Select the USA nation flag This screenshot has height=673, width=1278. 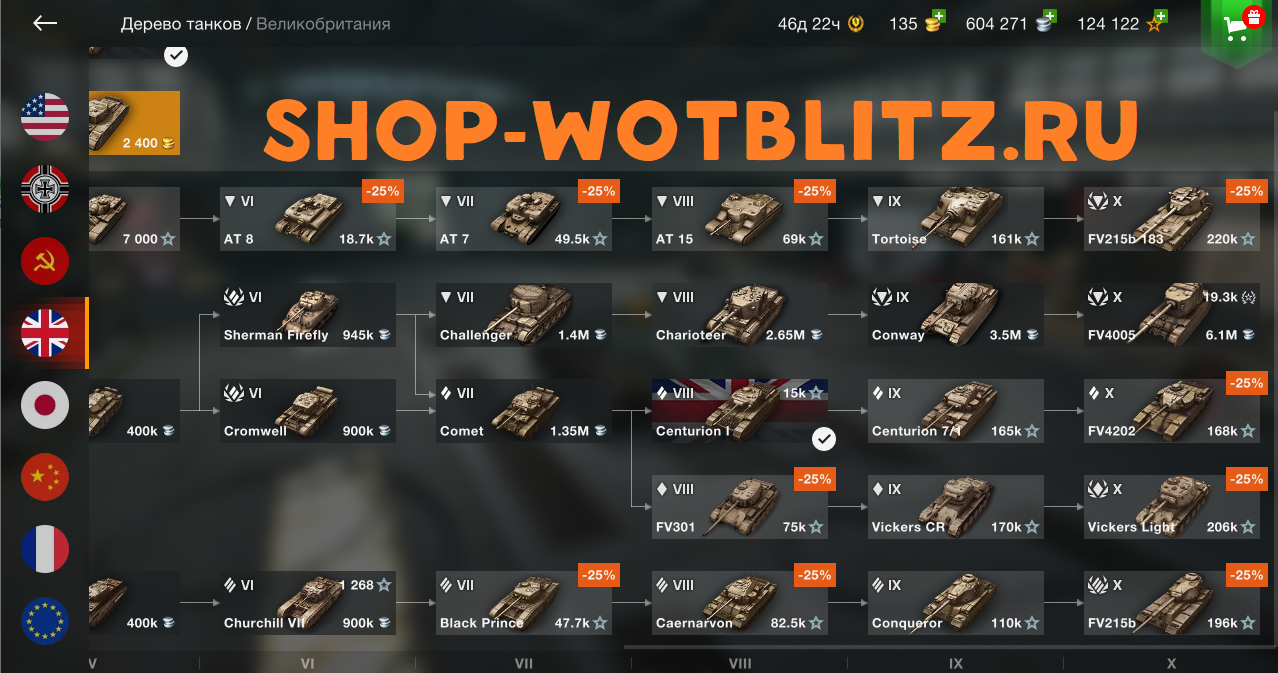45,117
